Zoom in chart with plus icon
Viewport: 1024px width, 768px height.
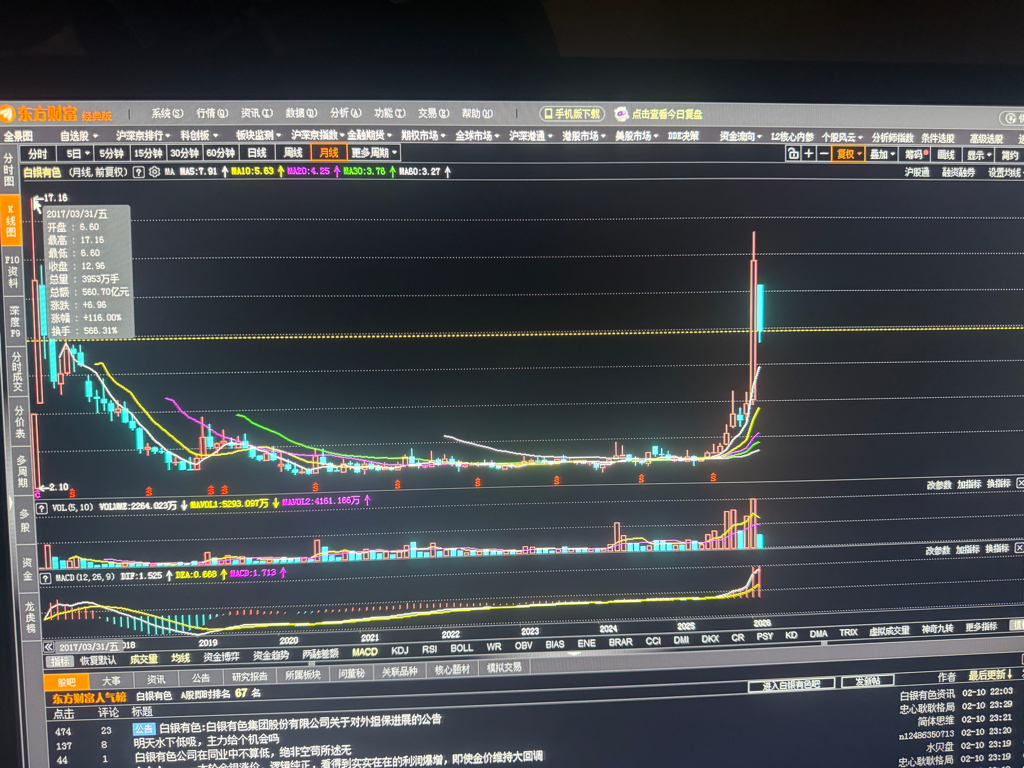[808, 154]
